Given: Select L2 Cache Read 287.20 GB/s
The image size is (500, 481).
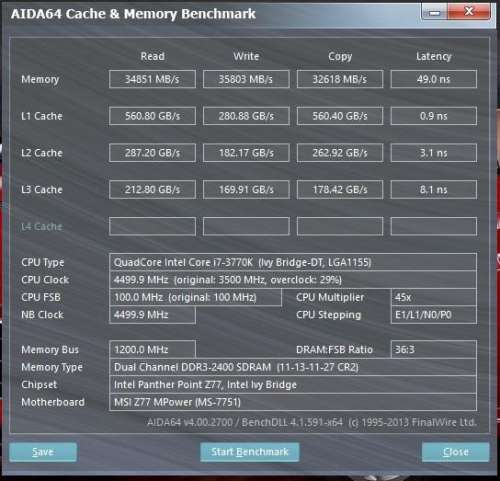Looking at the screenshot, I should coord(152,153).
